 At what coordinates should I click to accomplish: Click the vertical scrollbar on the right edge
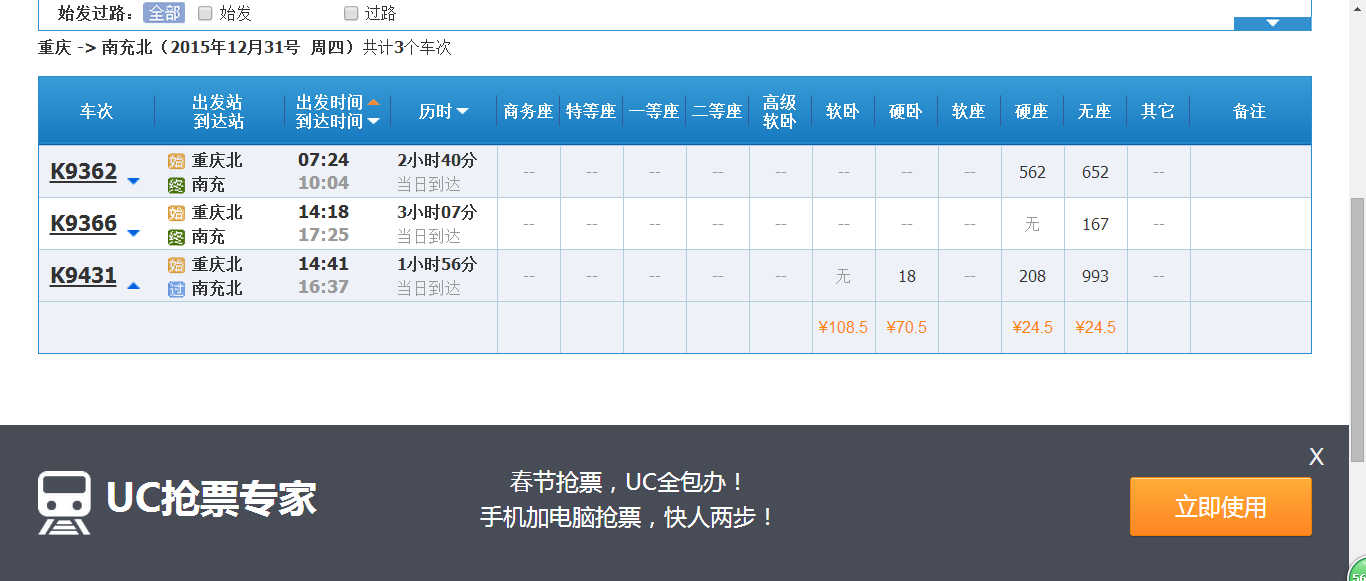(x=1357, y=300)
